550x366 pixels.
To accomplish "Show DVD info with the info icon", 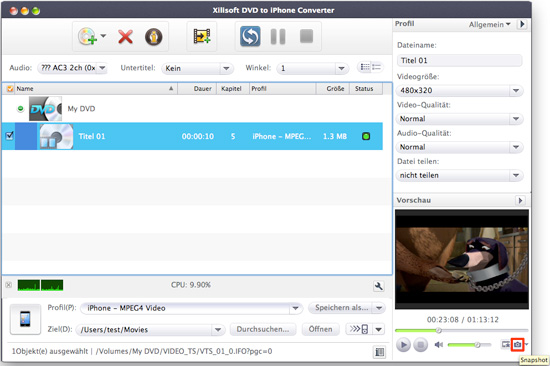I will pyautogui.click(x=154, y=36).
